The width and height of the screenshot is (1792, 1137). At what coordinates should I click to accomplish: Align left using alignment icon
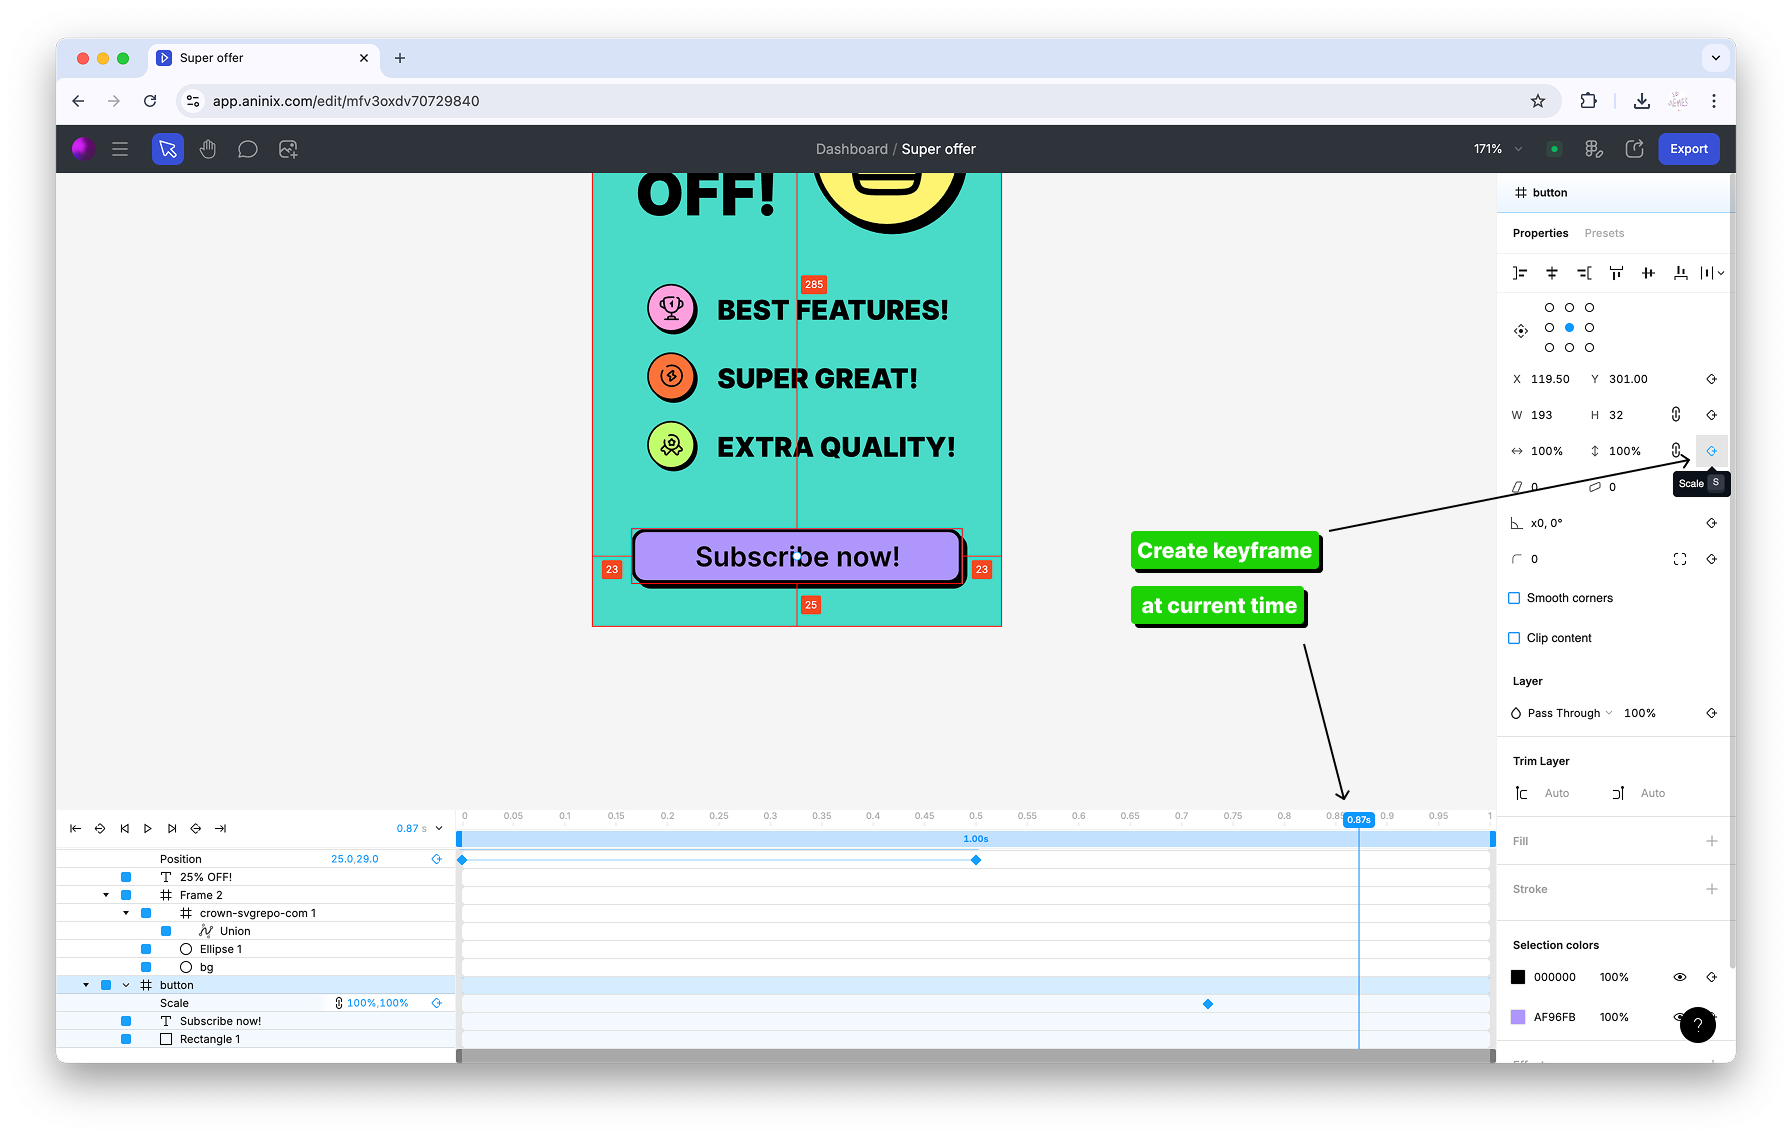pyautogui.click(x=1520, y=273)
